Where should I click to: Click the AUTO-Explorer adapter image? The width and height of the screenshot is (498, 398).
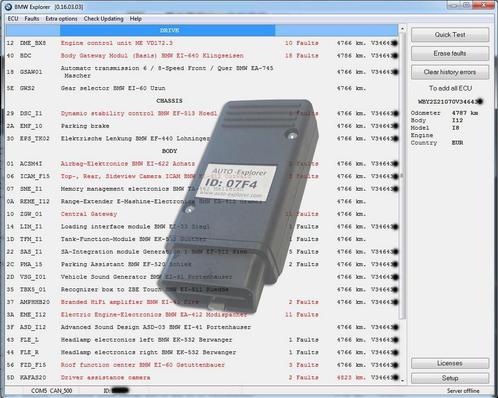(239, 207)
